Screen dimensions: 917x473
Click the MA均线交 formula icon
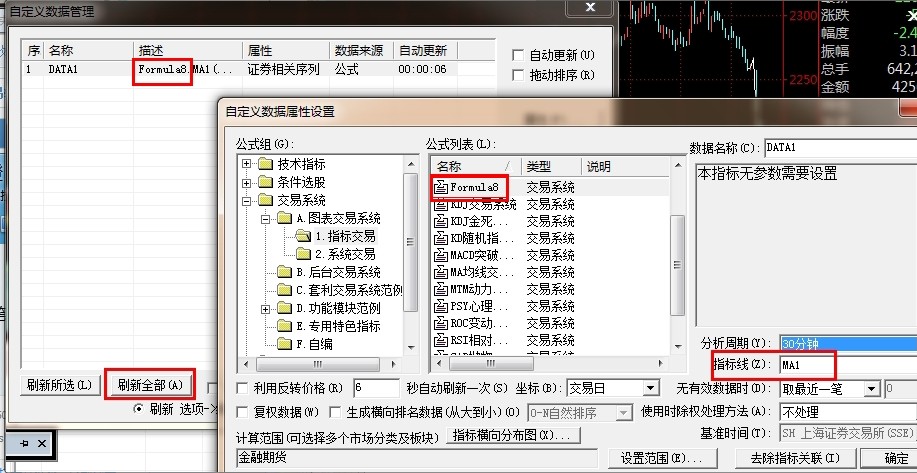click(441, 272)
